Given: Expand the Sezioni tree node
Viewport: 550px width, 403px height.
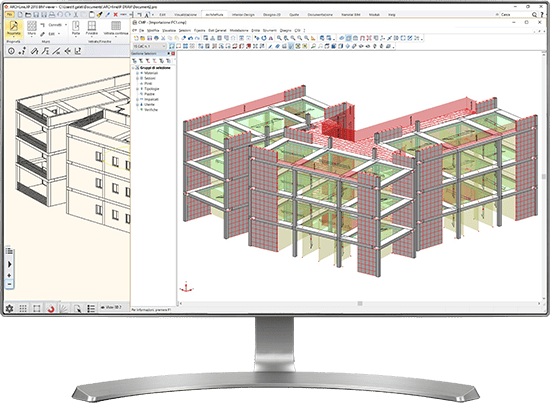Looking at the screenshot, I should tap(138, 78).
